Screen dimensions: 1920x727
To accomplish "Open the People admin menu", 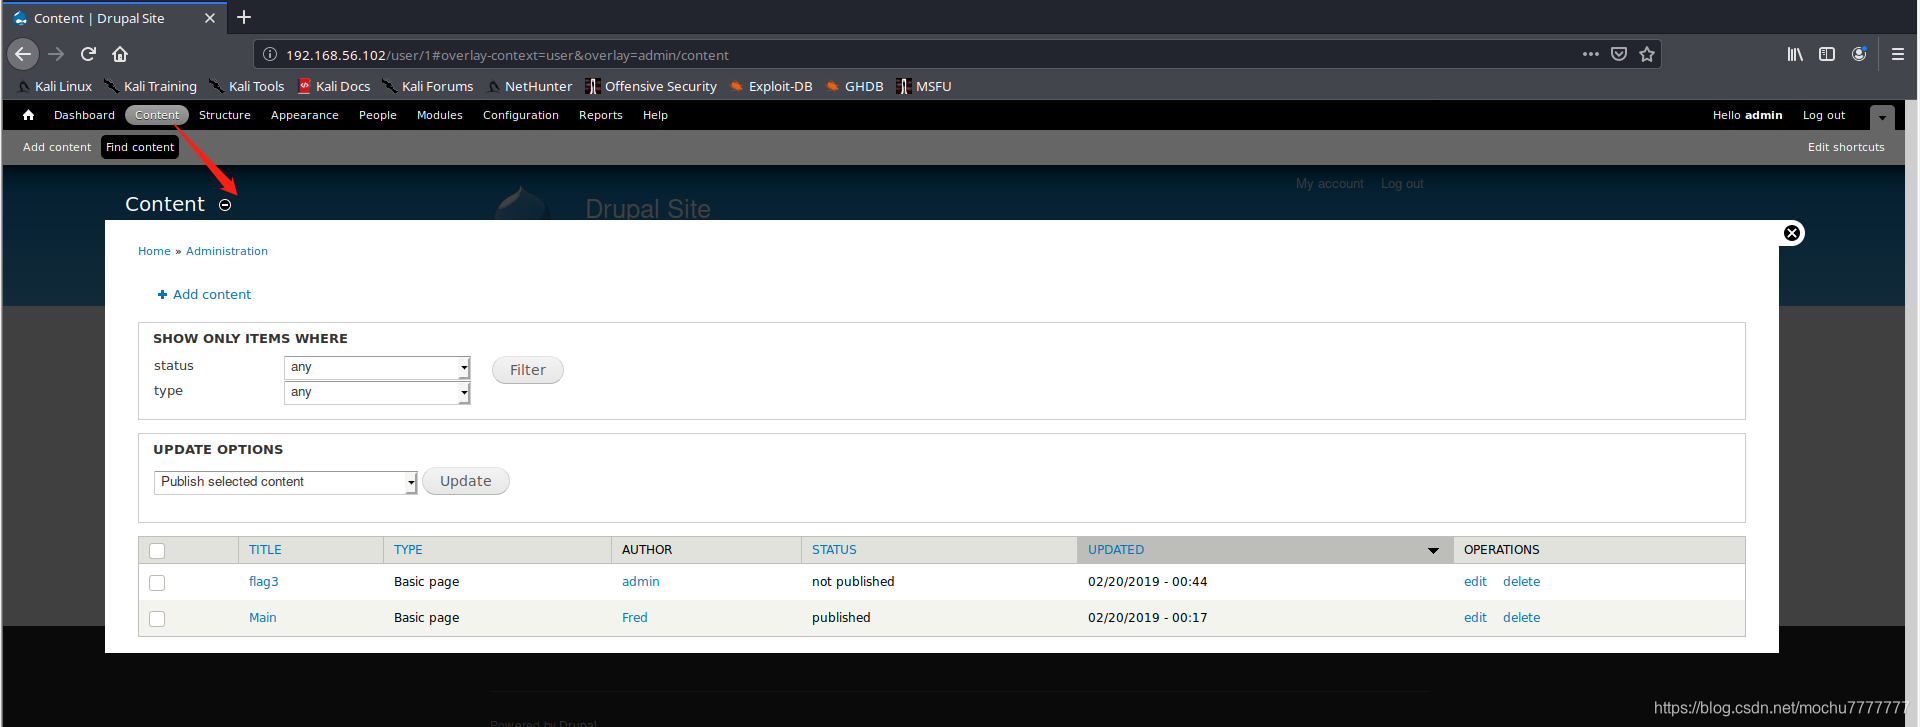I will 378,115.
